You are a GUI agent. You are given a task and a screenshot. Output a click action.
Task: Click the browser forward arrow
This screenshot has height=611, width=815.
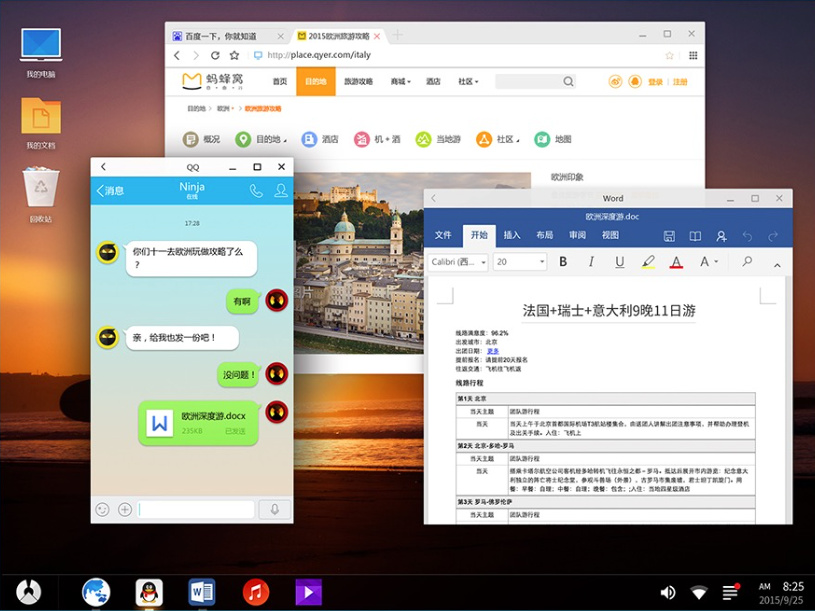click(x=196, y=55)
